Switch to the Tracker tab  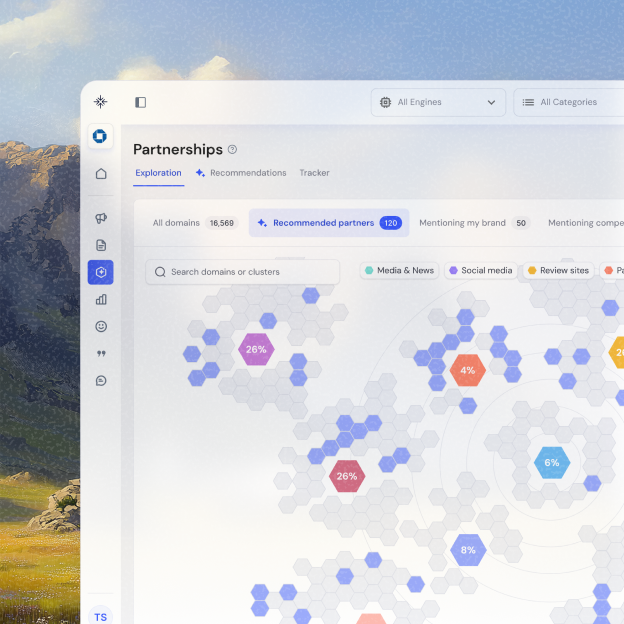(x=314, y=173)
